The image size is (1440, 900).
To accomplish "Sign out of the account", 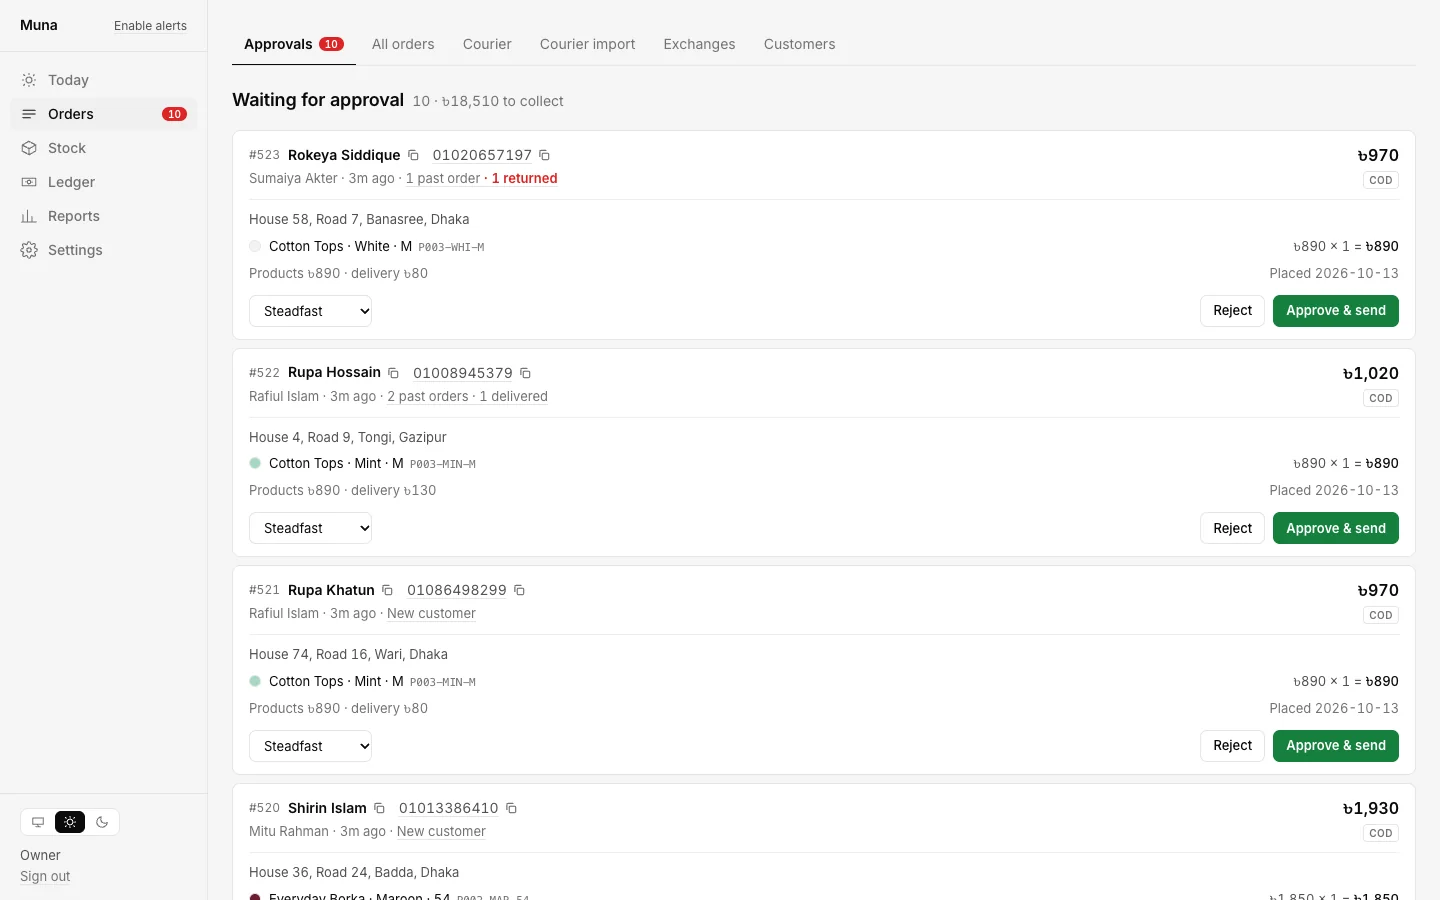I will pyautogui.click(x=45, y=876).
